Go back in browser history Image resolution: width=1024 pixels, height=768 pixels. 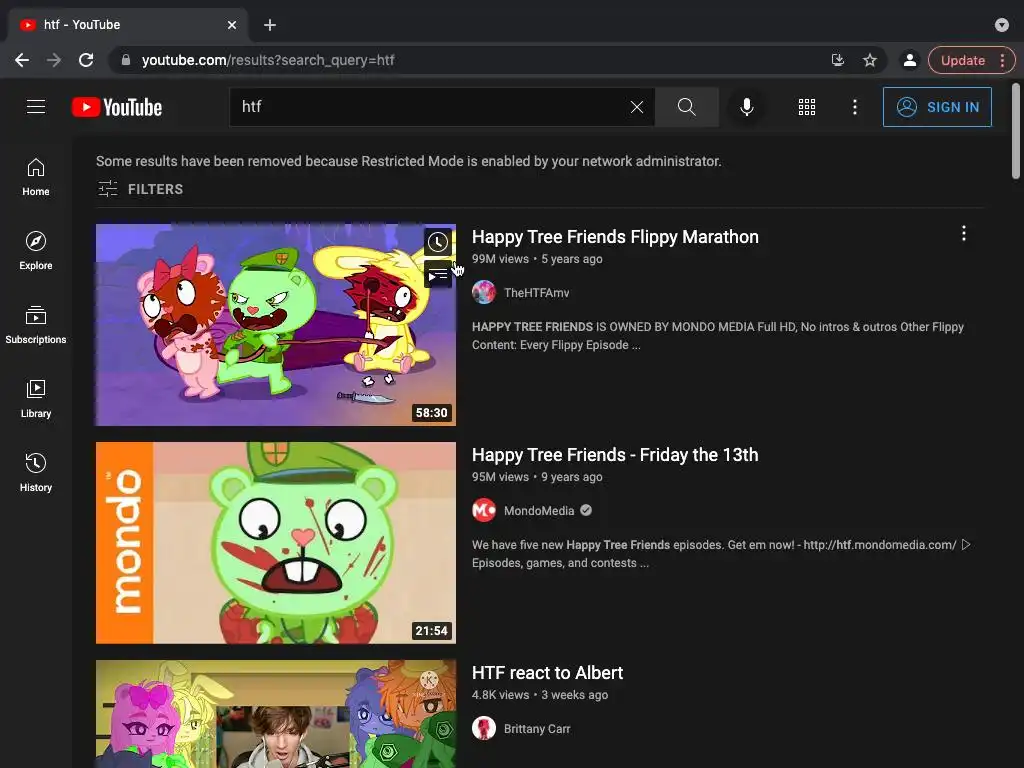22,60
